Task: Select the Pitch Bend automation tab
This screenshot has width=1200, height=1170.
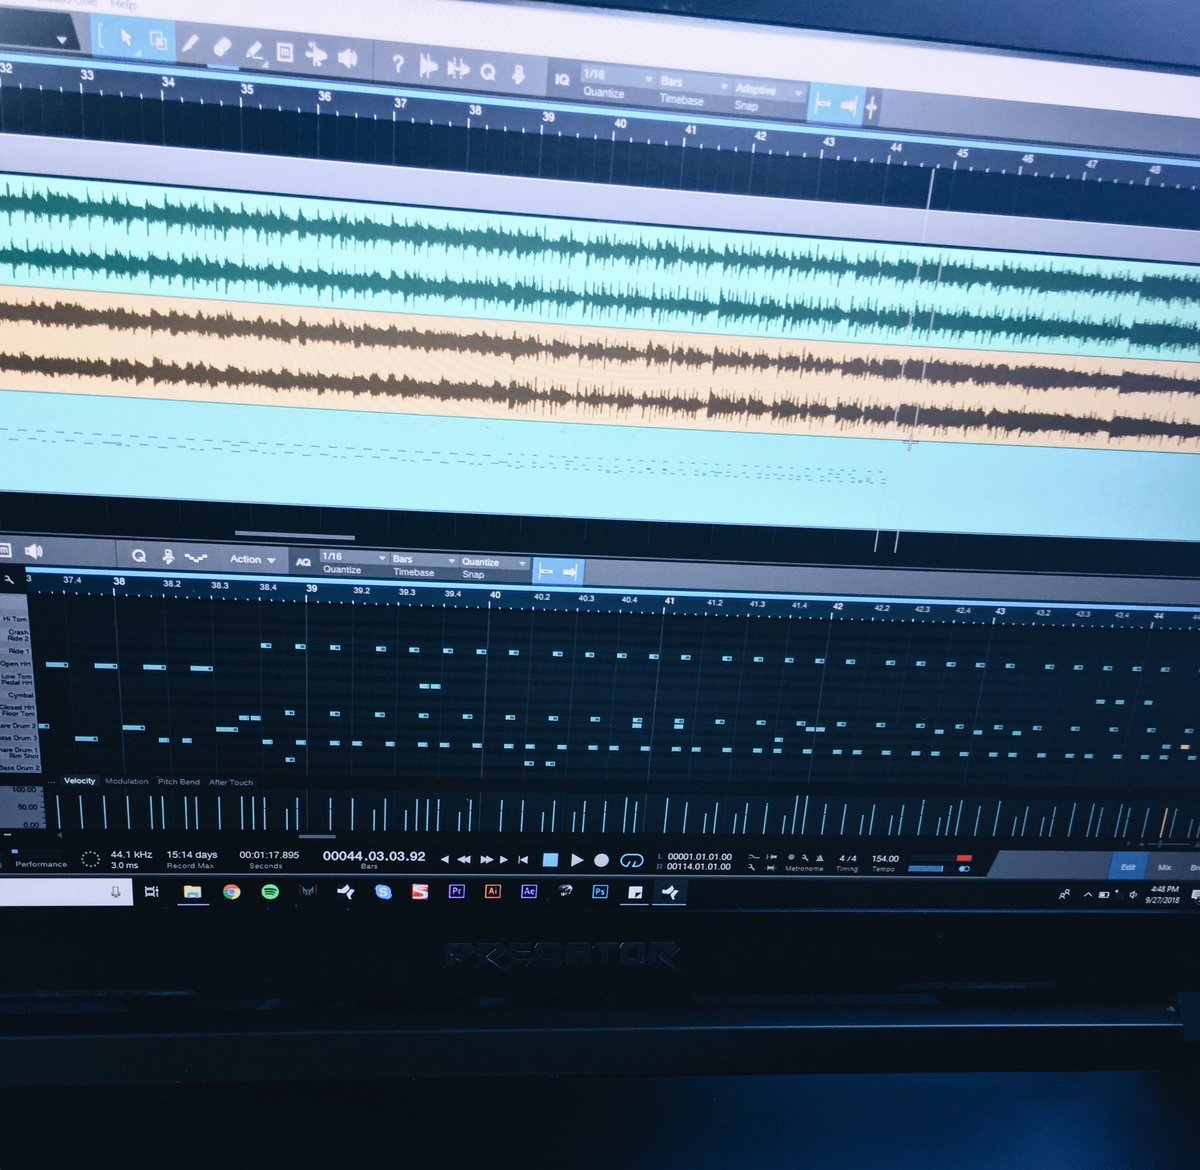Action: tap(179, 782)
